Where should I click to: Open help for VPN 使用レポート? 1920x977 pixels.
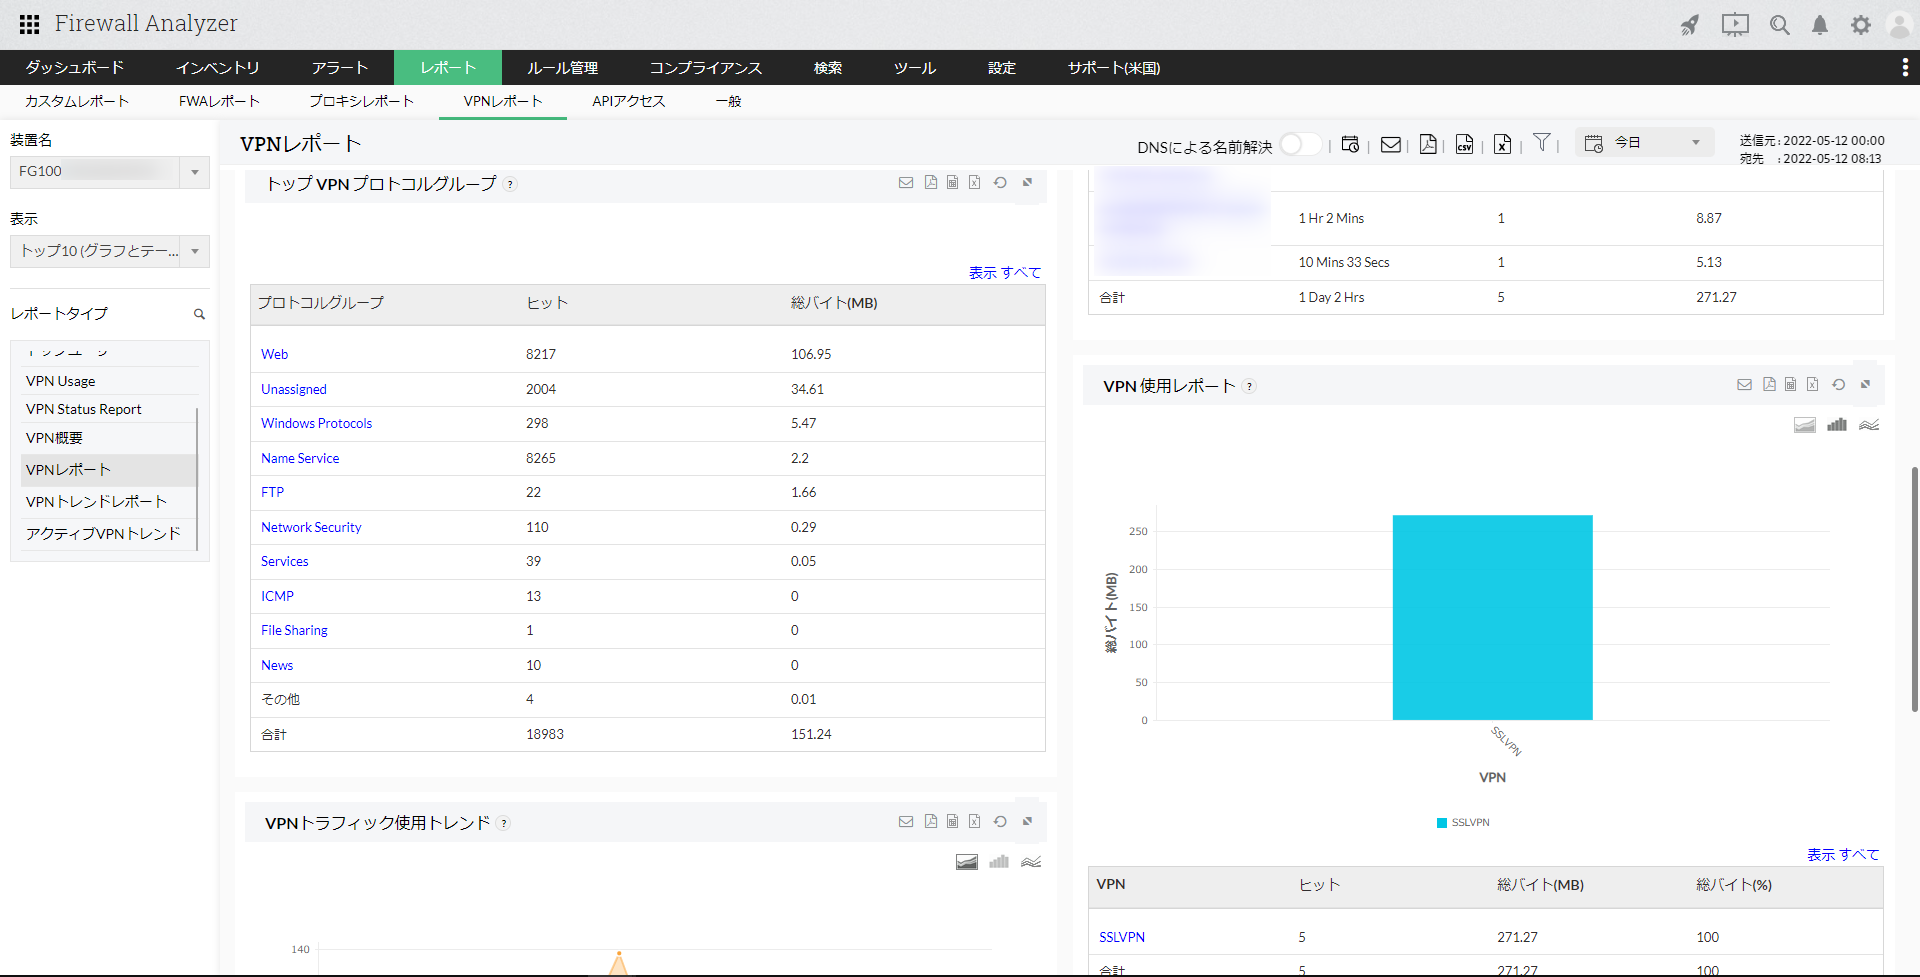[x=1249, y=386]
